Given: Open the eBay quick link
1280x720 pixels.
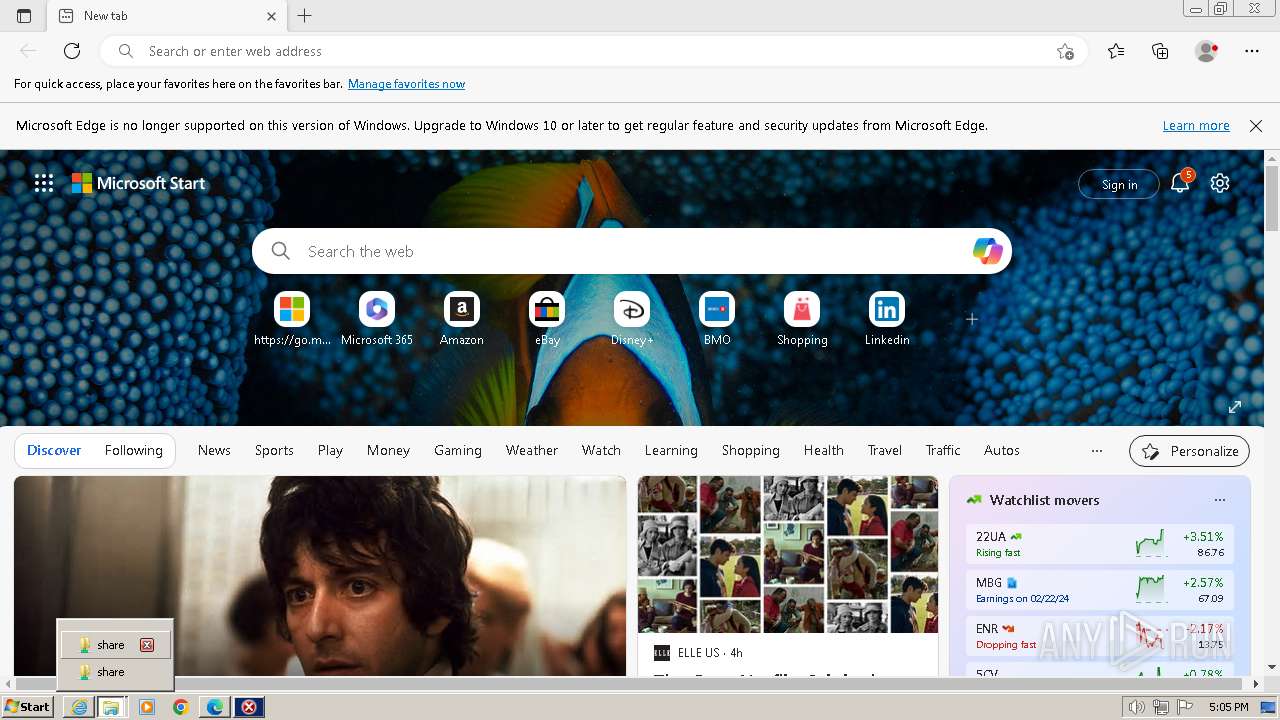Looking at the screenshot, I should [547, 320].
